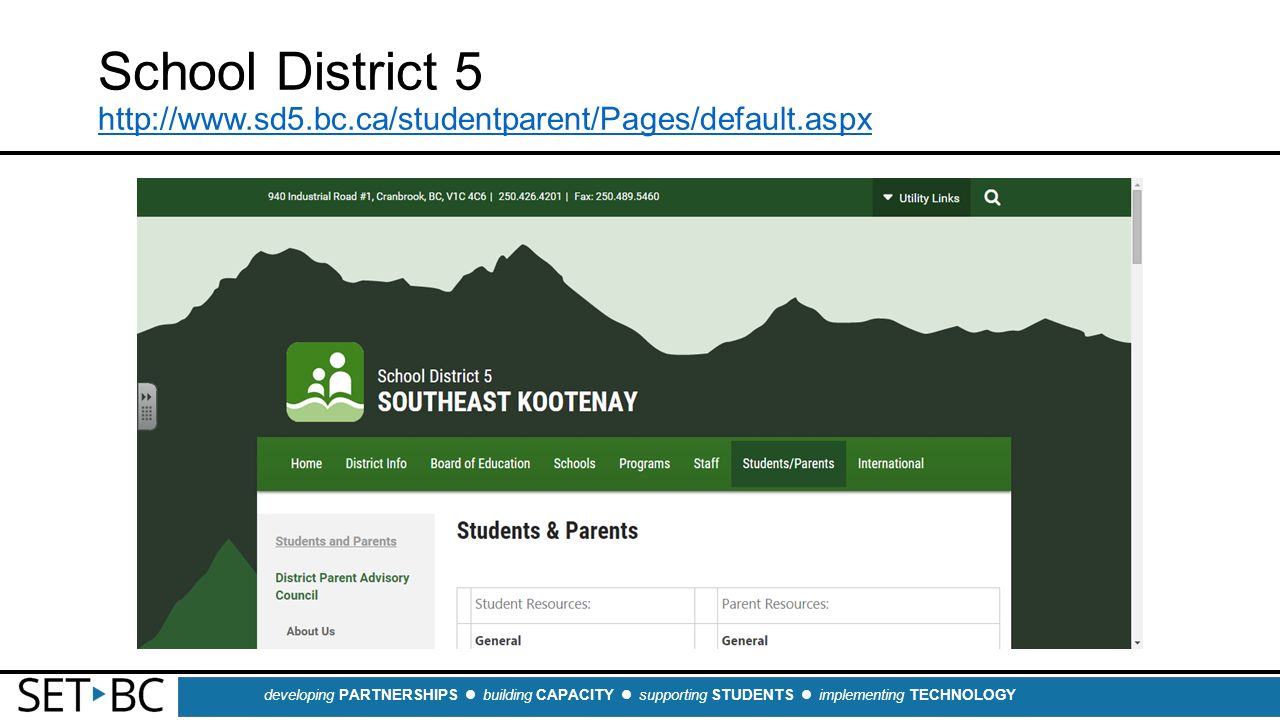1280x720 pixels.
Task: Go to Board of Education menu
Action: point(480,464)
